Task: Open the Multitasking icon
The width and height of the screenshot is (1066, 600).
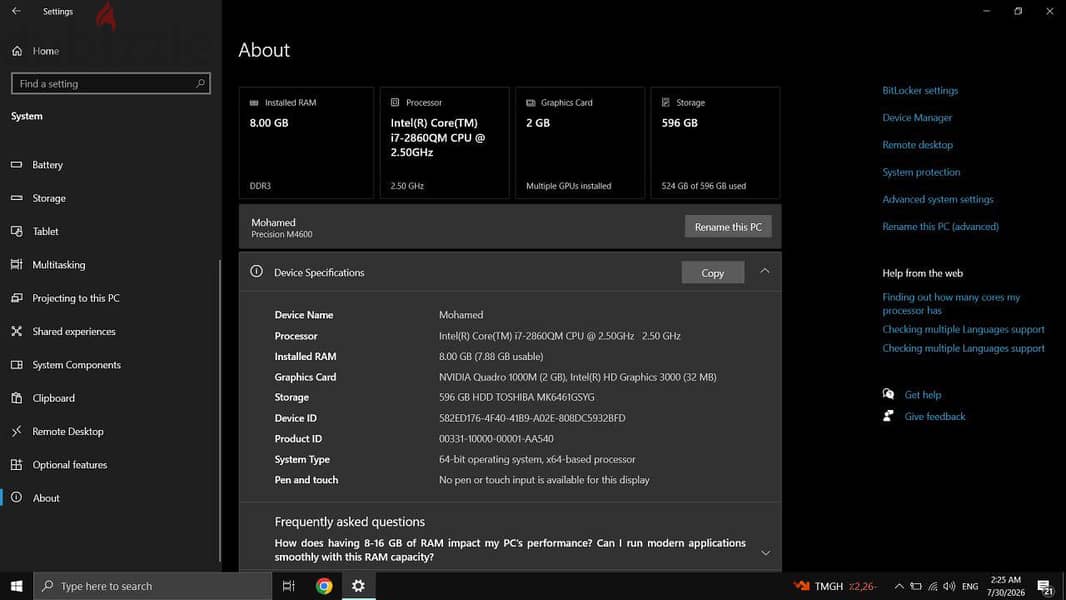Action: click(16, 264)
